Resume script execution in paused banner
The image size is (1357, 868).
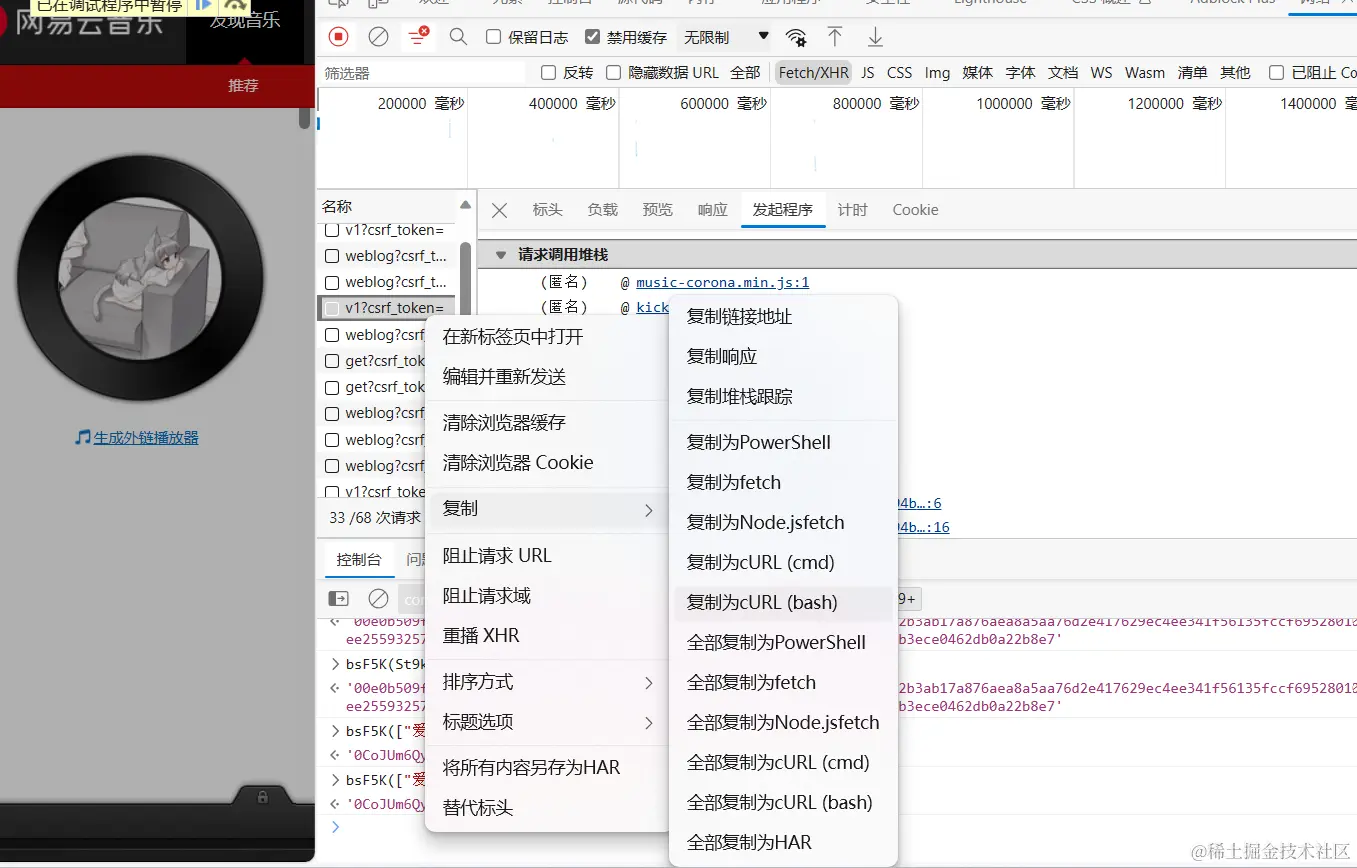pyautogui.click(x=204, y=4)
